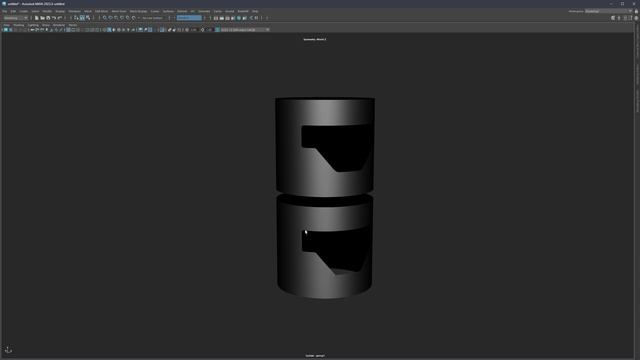The width and height of the screenshot is (640, 360).
Task: Click the view axis gizmo in corner
Action: (9, 350)
